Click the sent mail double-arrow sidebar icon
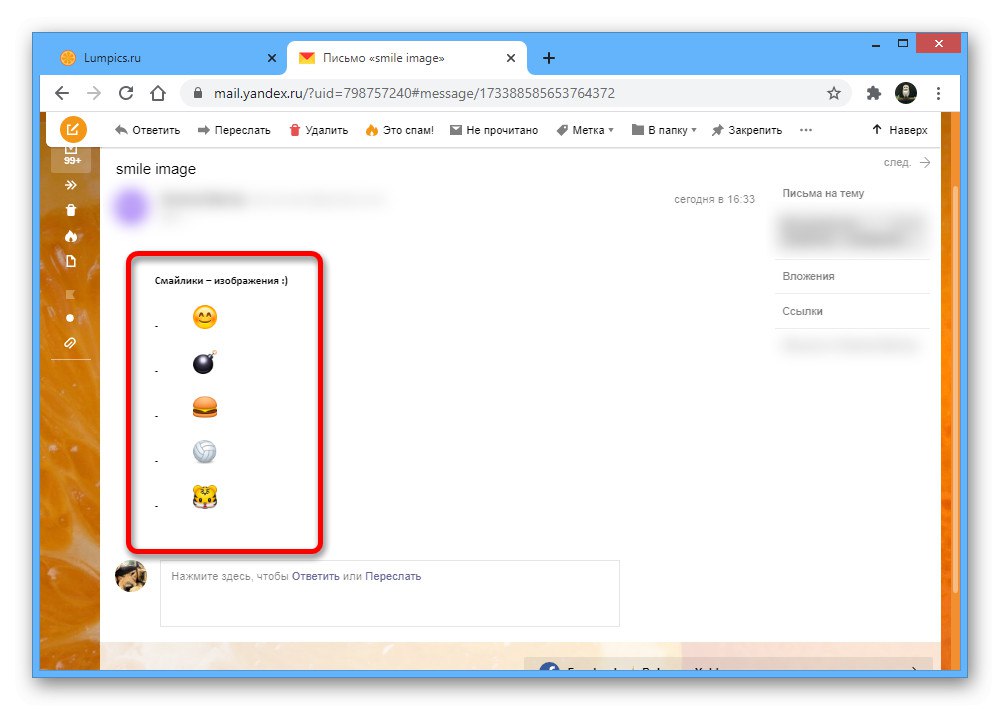The image size is (1000, 710). 71,185
